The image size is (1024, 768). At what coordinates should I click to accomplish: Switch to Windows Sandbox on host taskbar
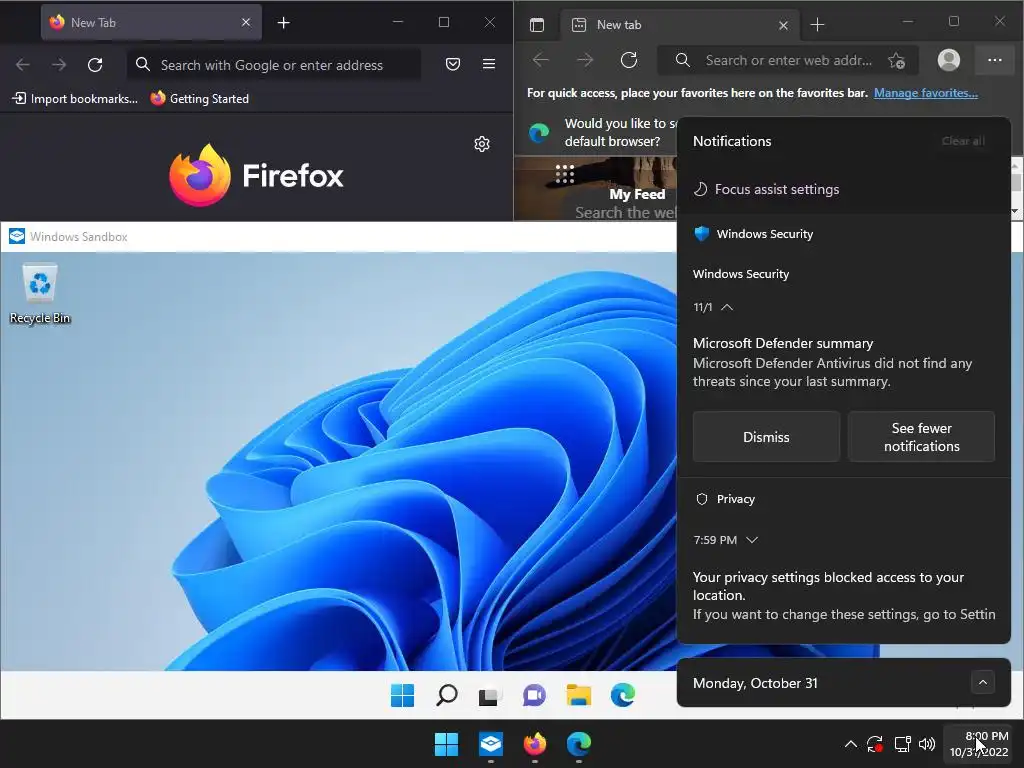pos(491,744)
